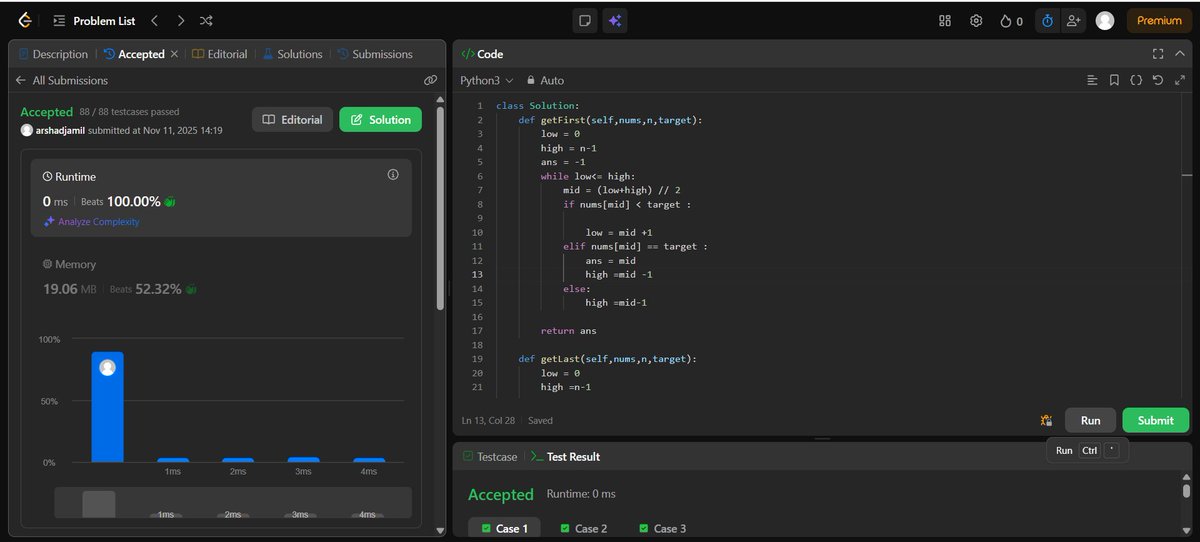Click code line 13 'high =mid -1'
This screenshot has height=542, width=1200.
tap(620, 274)
